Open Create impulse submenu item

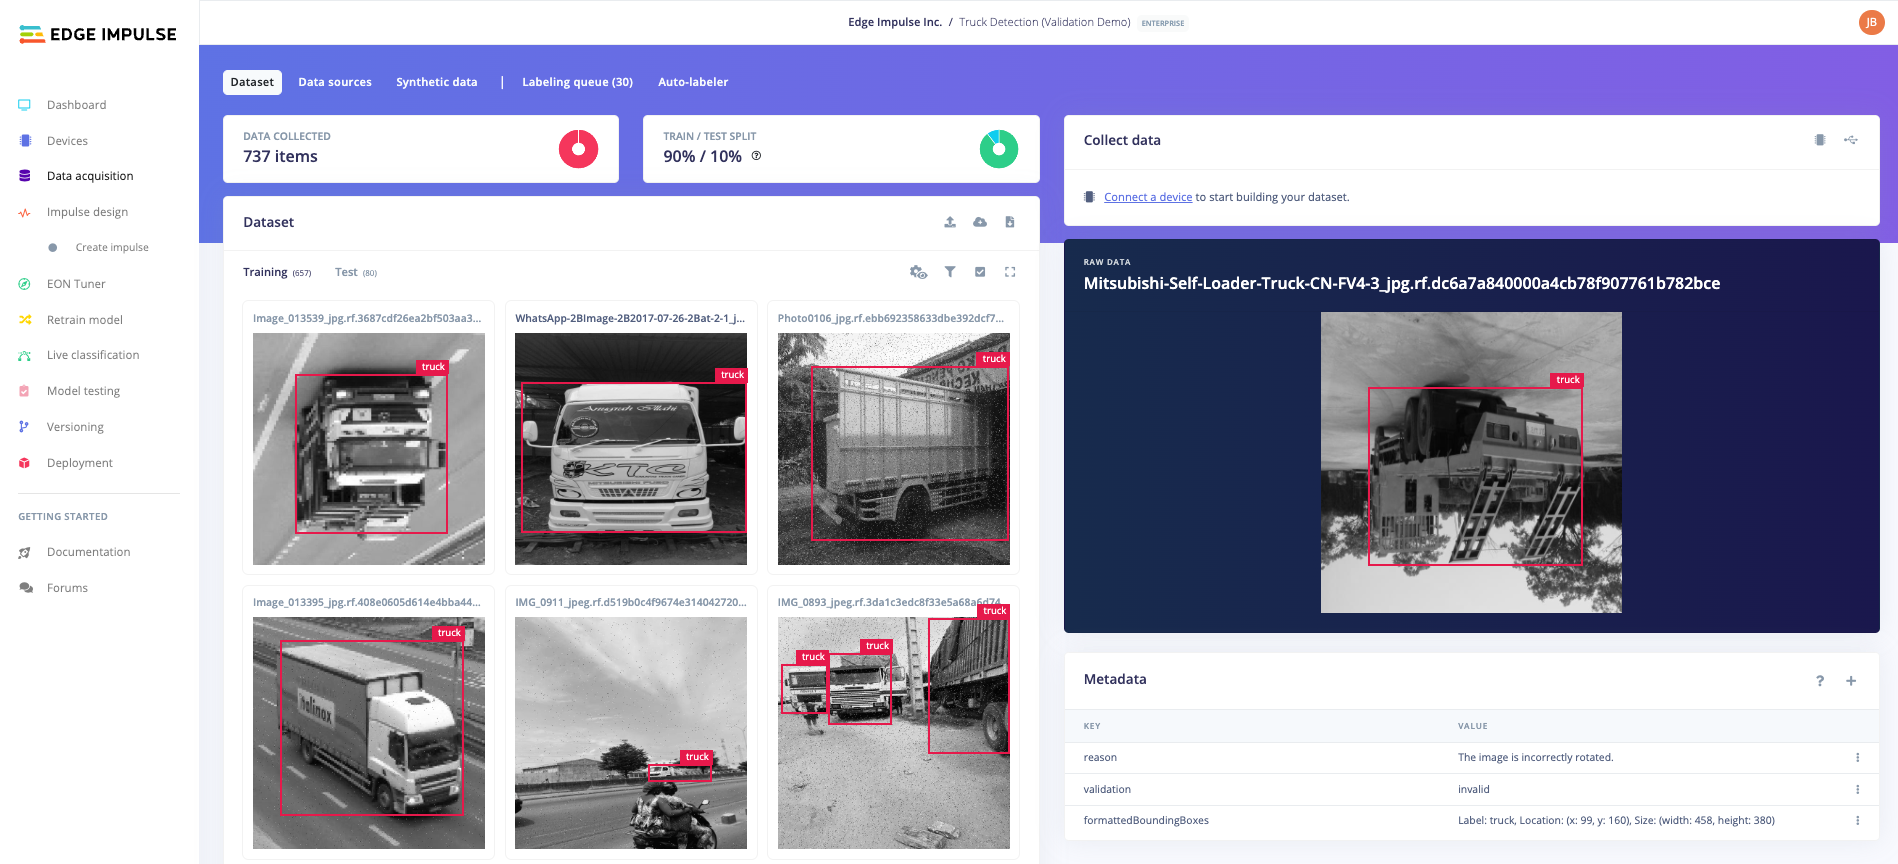point(112,248)
